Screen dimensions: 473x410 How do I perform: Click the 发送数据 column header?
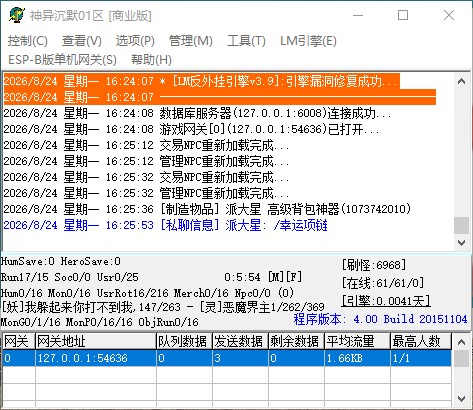click(x=240, y=341)
